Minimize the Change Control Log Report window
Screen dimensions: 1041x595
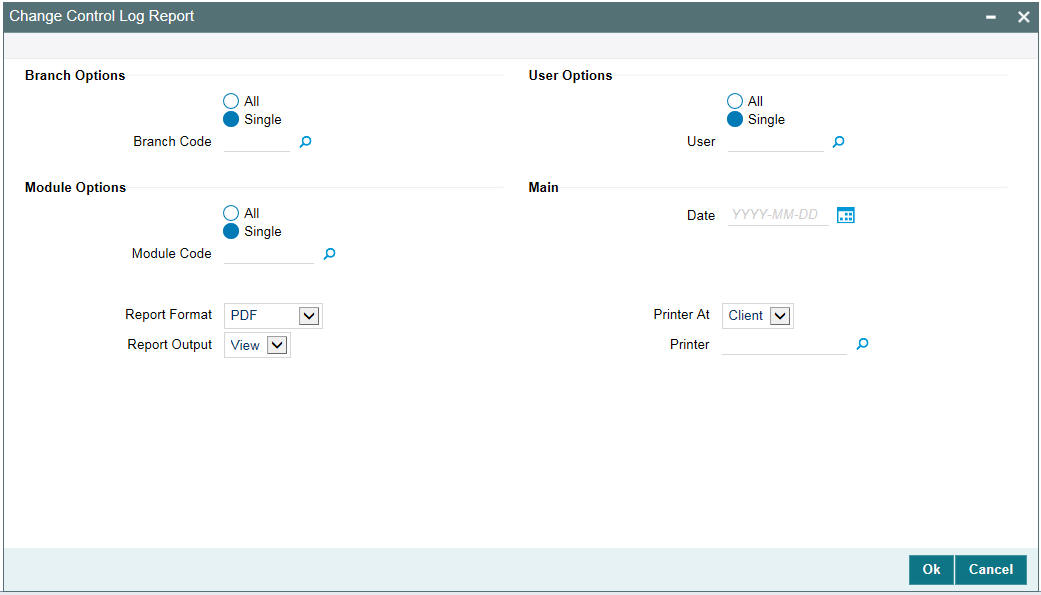(991, 17)
